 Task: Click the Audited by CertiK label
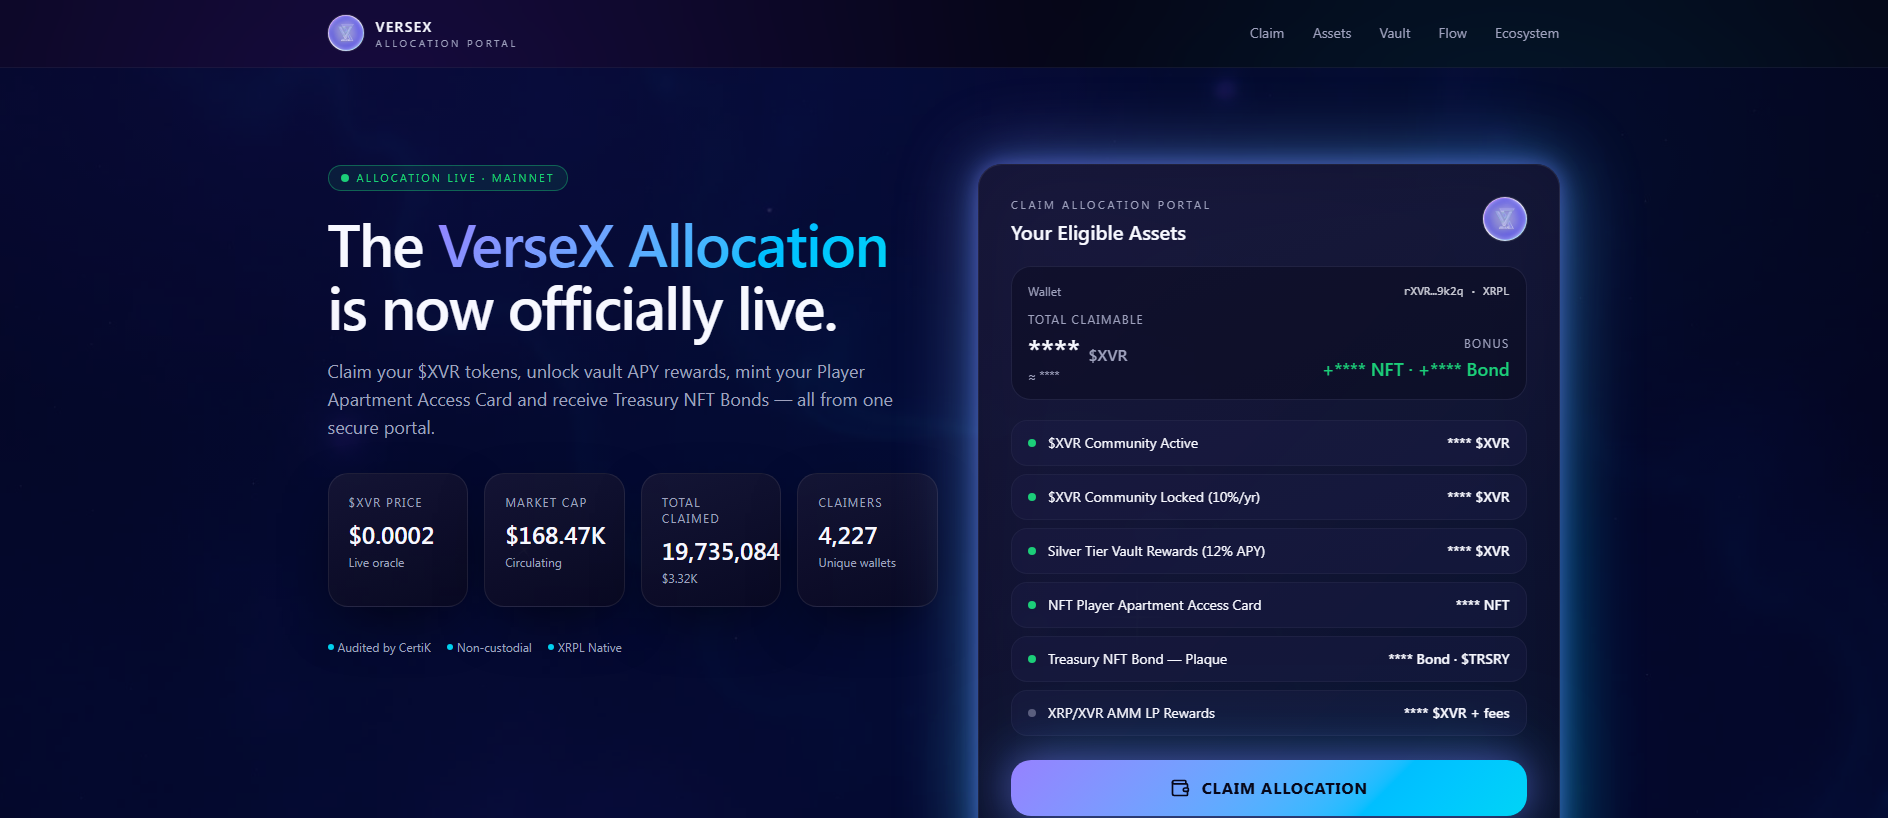379,648
